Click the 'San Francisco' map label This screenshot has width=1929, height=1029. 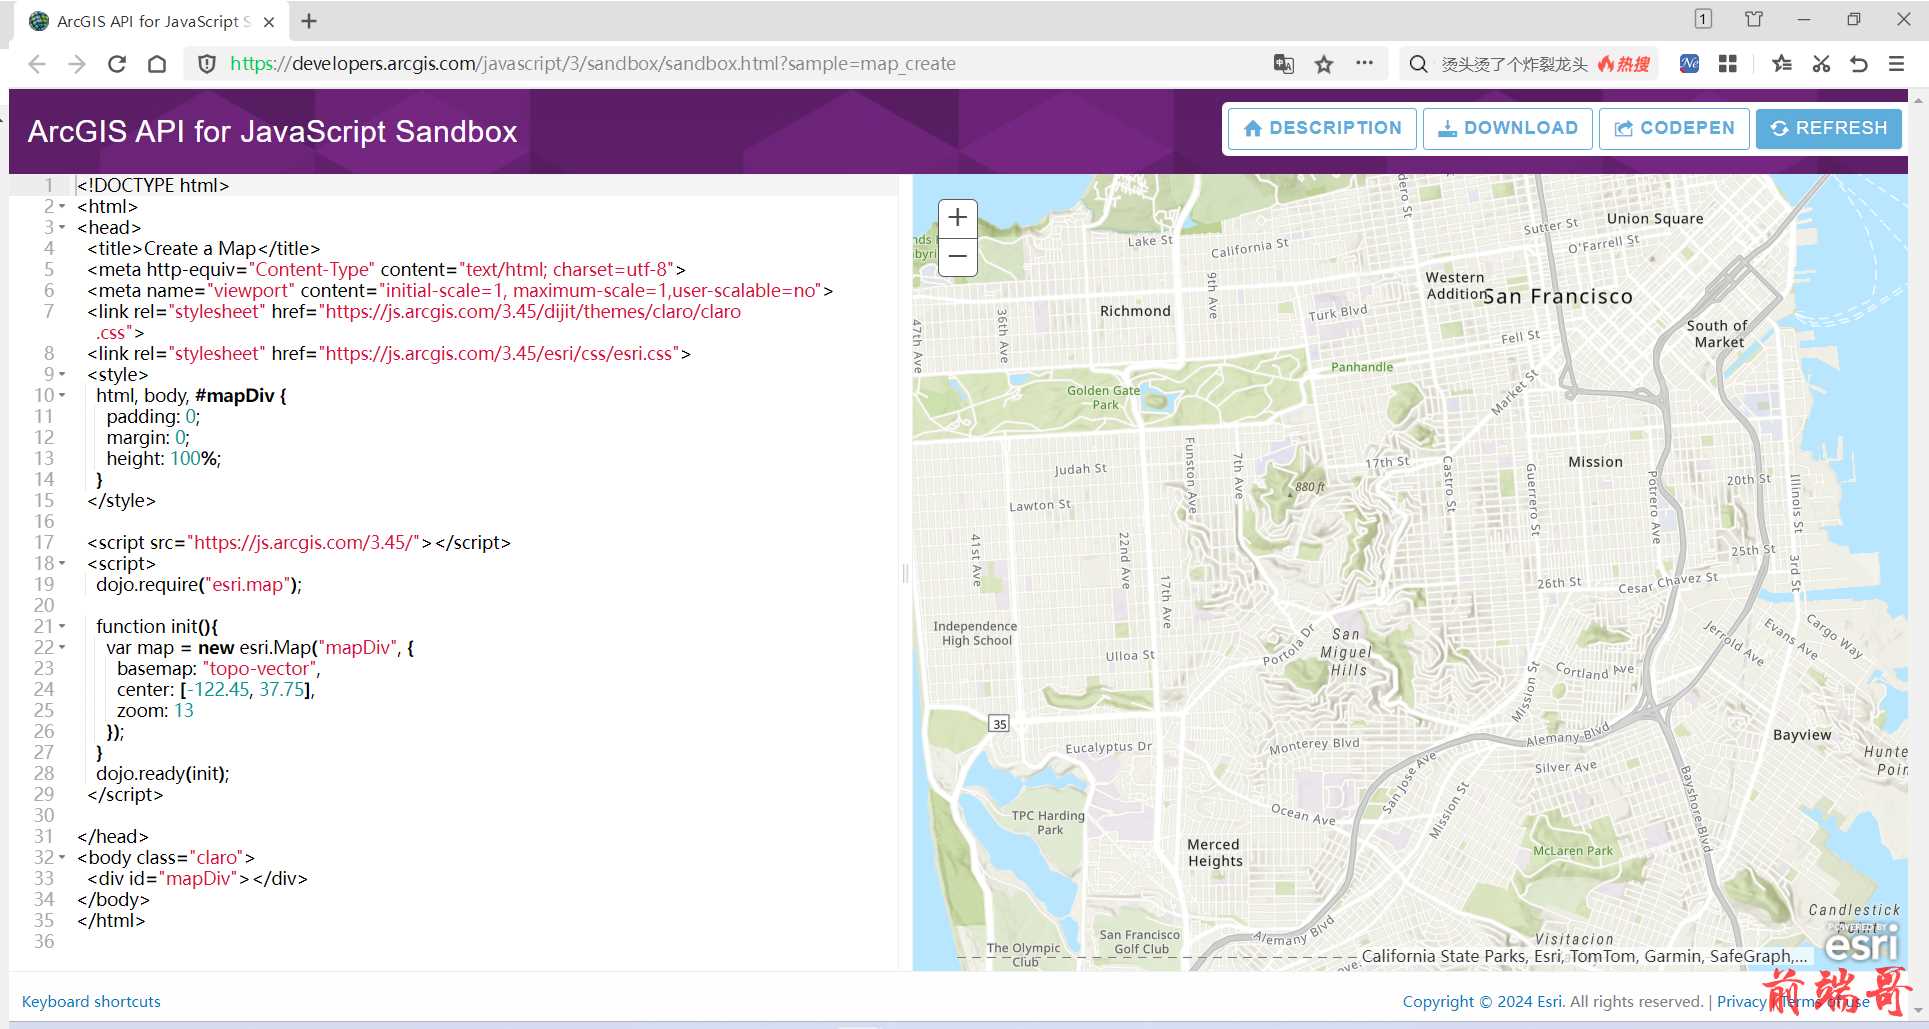tap(1558, 296)
